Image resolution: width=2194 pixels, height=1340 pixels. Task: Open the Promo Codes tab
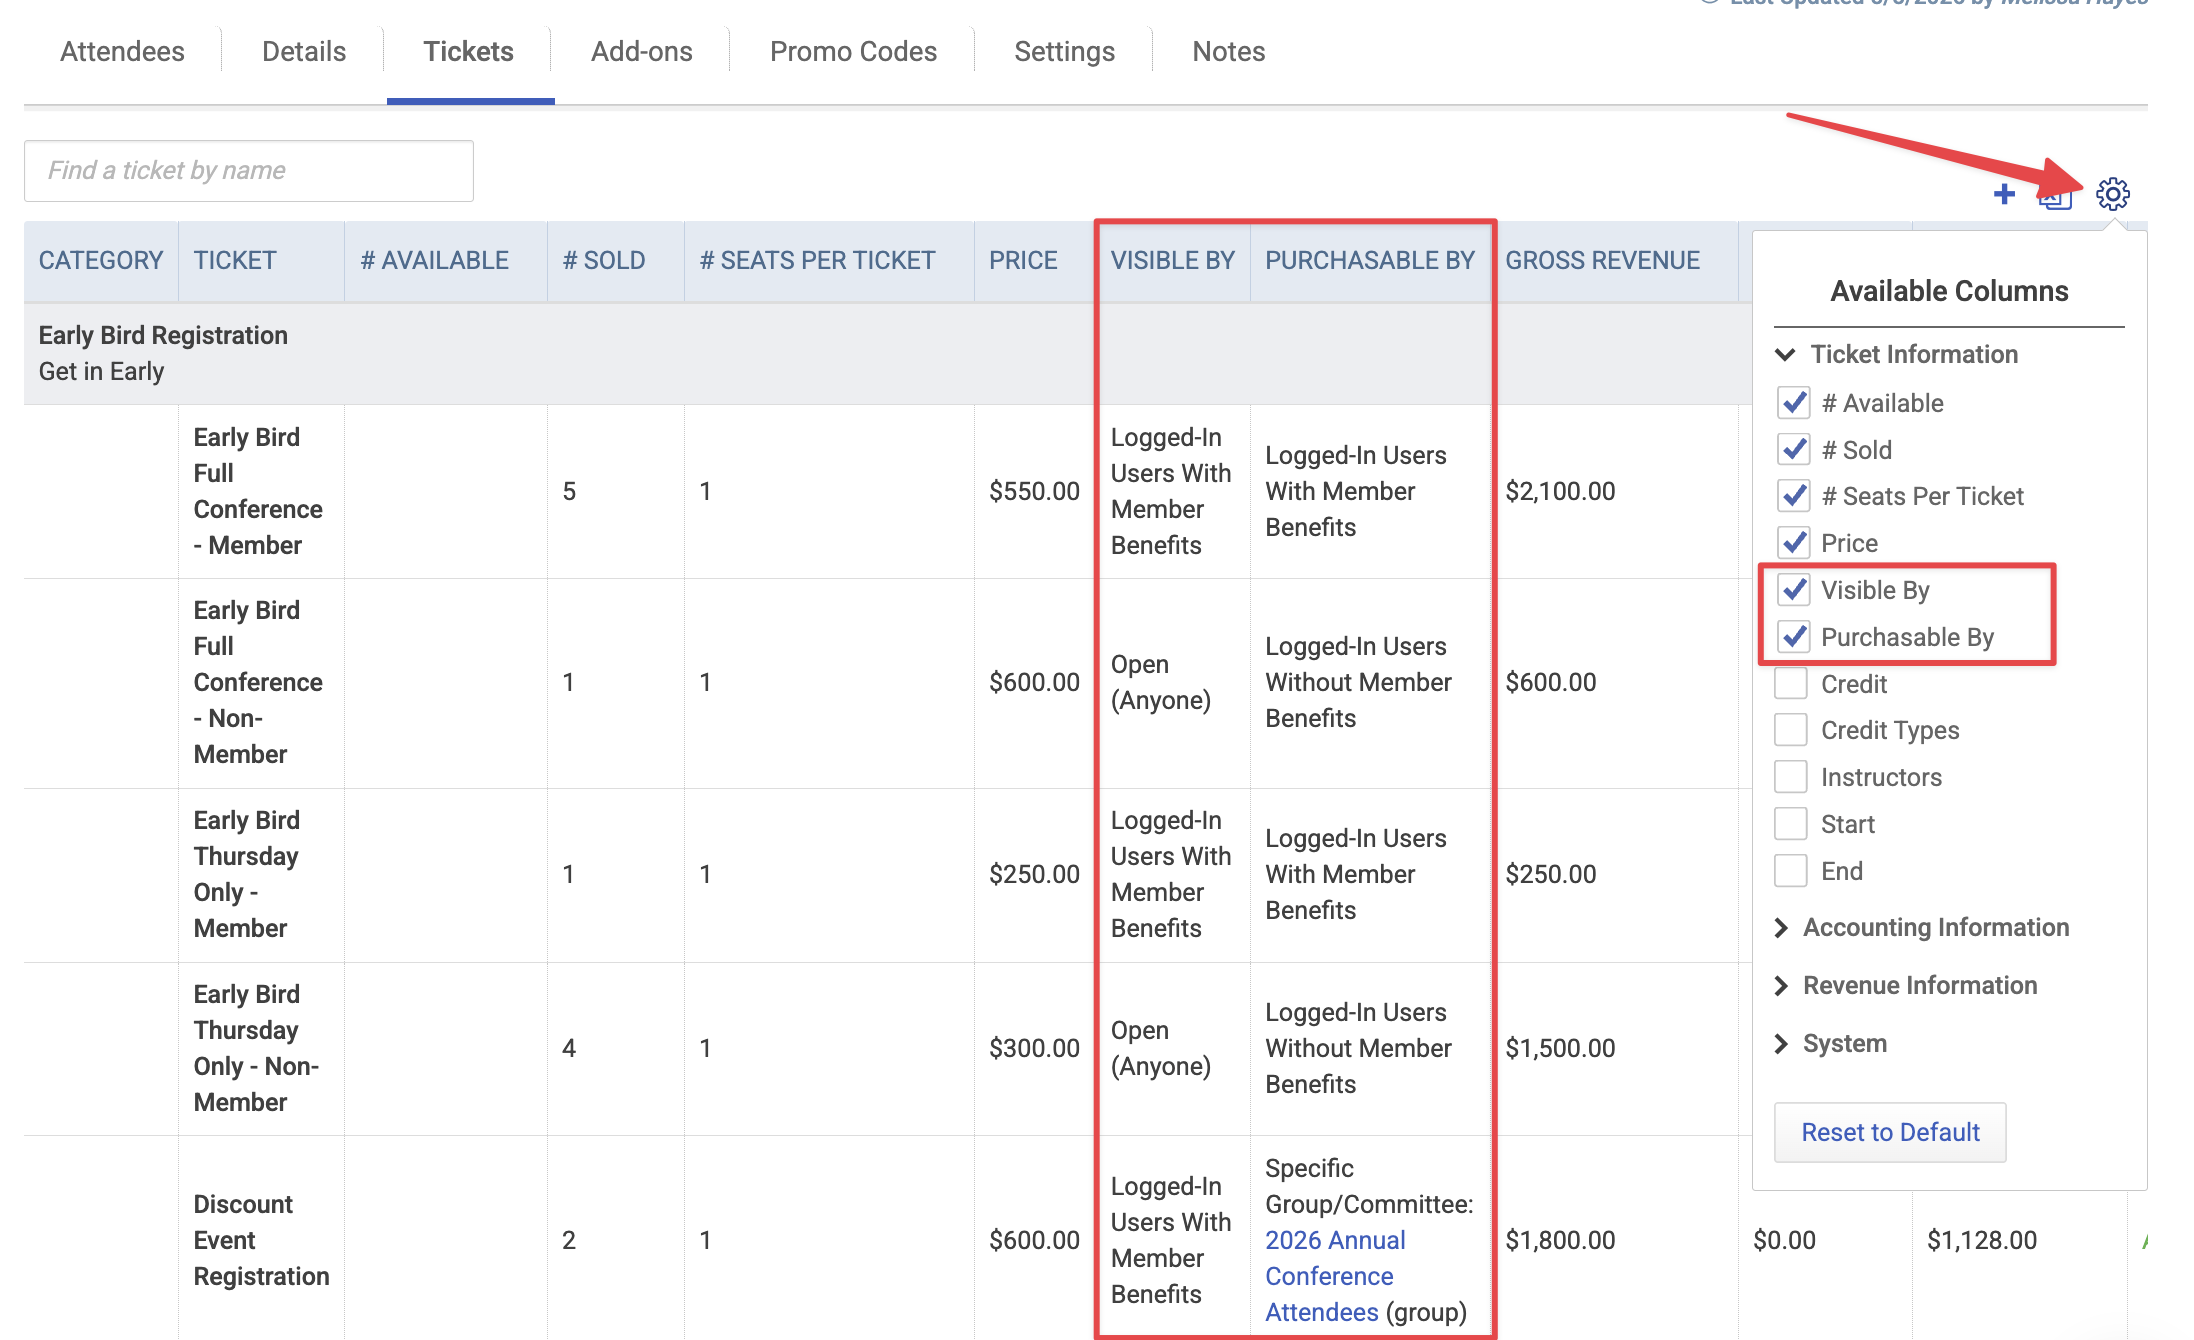853,52
